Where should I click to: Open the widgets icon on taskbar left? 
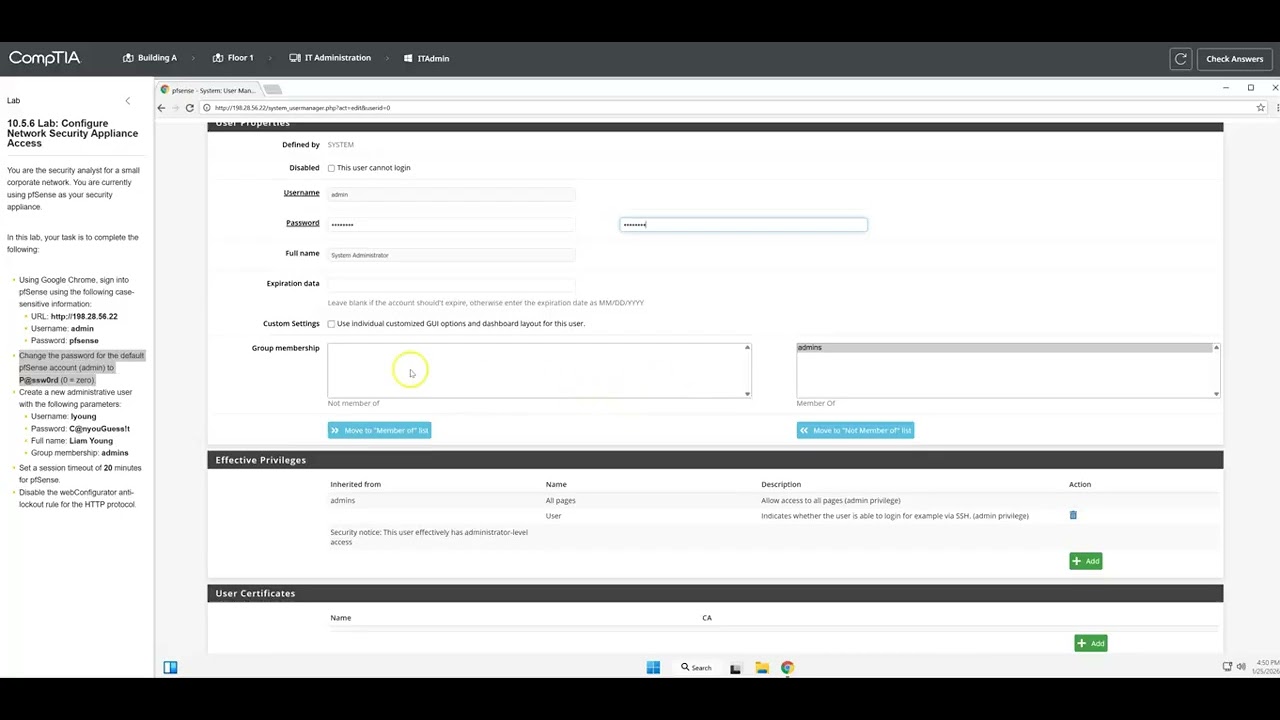coord(170,667)
